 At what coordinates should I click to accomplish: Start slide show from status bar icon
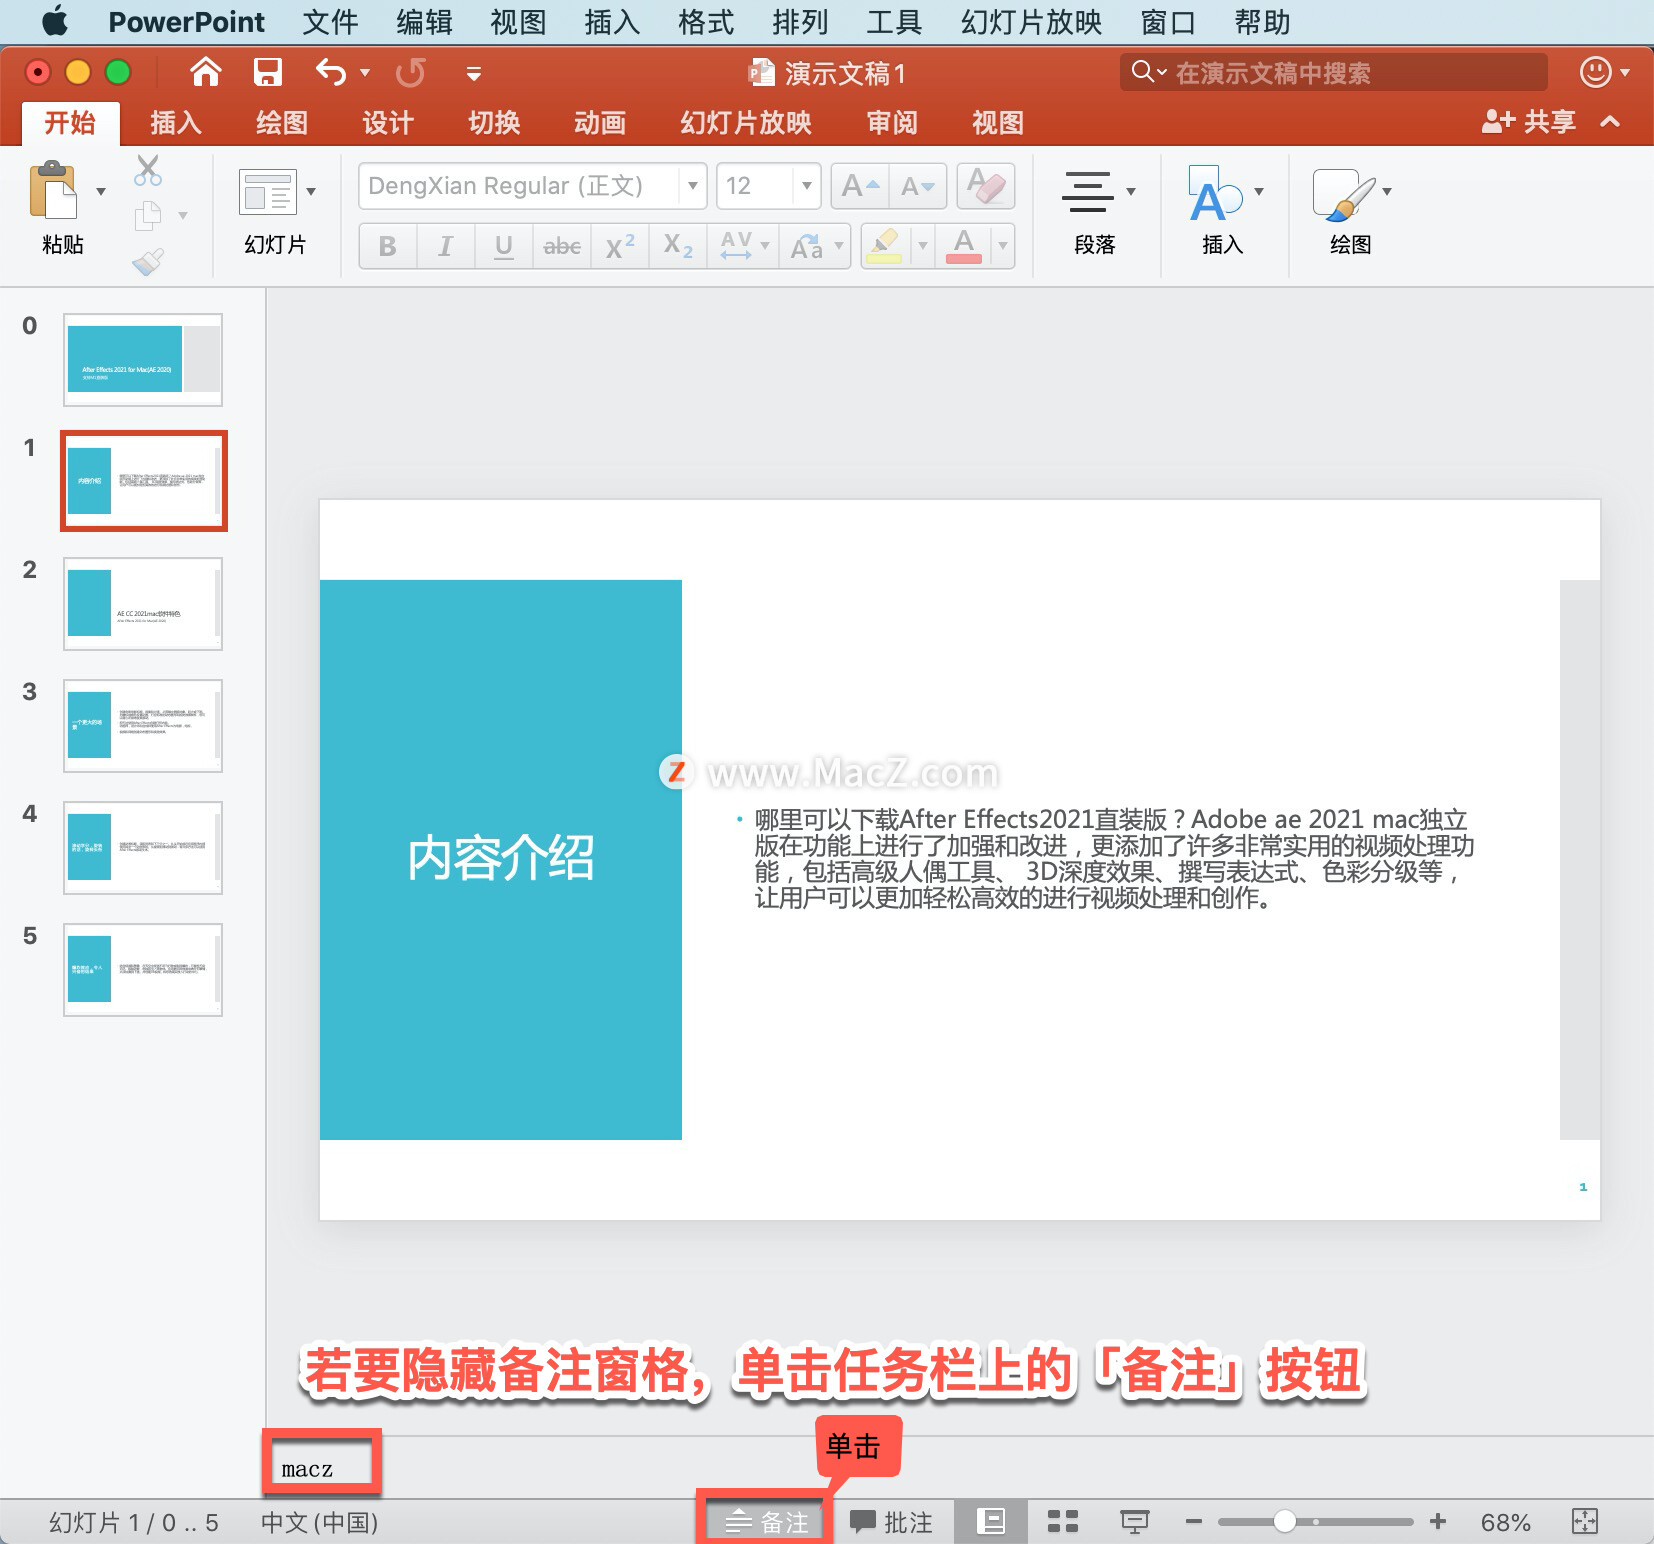[x=1134, y=1522]
